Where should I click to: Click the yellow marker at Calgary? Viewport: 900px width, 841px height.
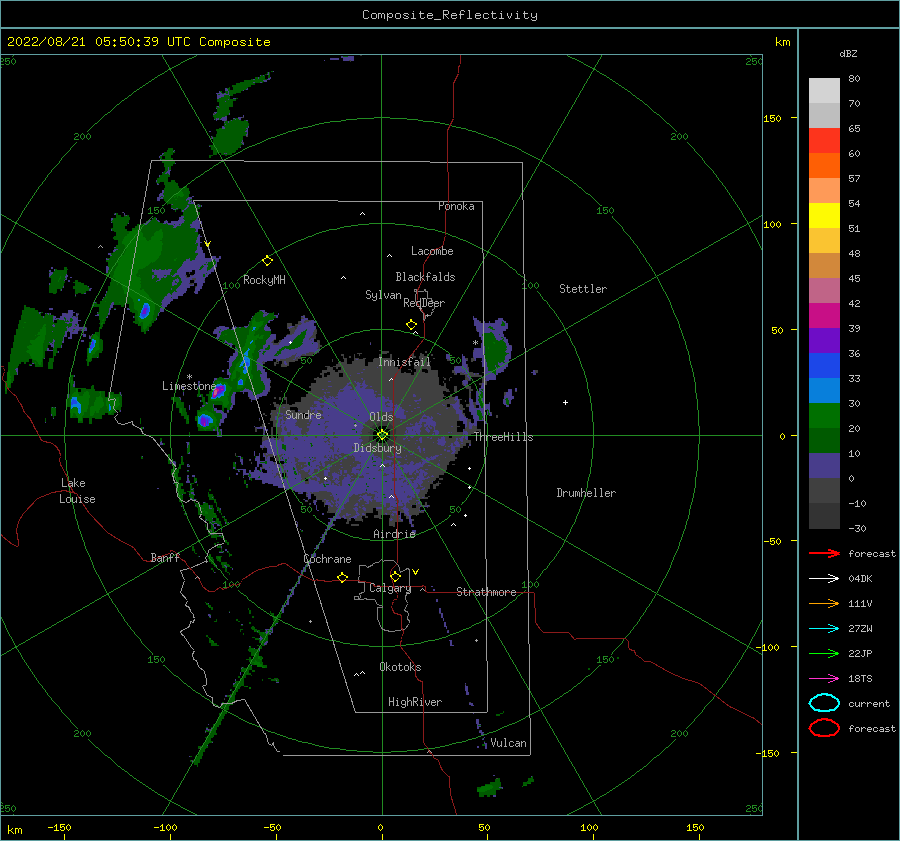(x=395, y=576)
